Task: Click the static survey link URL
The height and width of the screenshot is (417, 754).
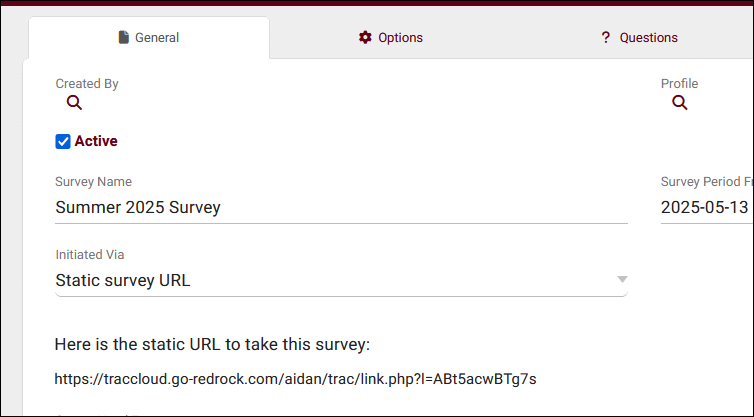Action: 296,379
